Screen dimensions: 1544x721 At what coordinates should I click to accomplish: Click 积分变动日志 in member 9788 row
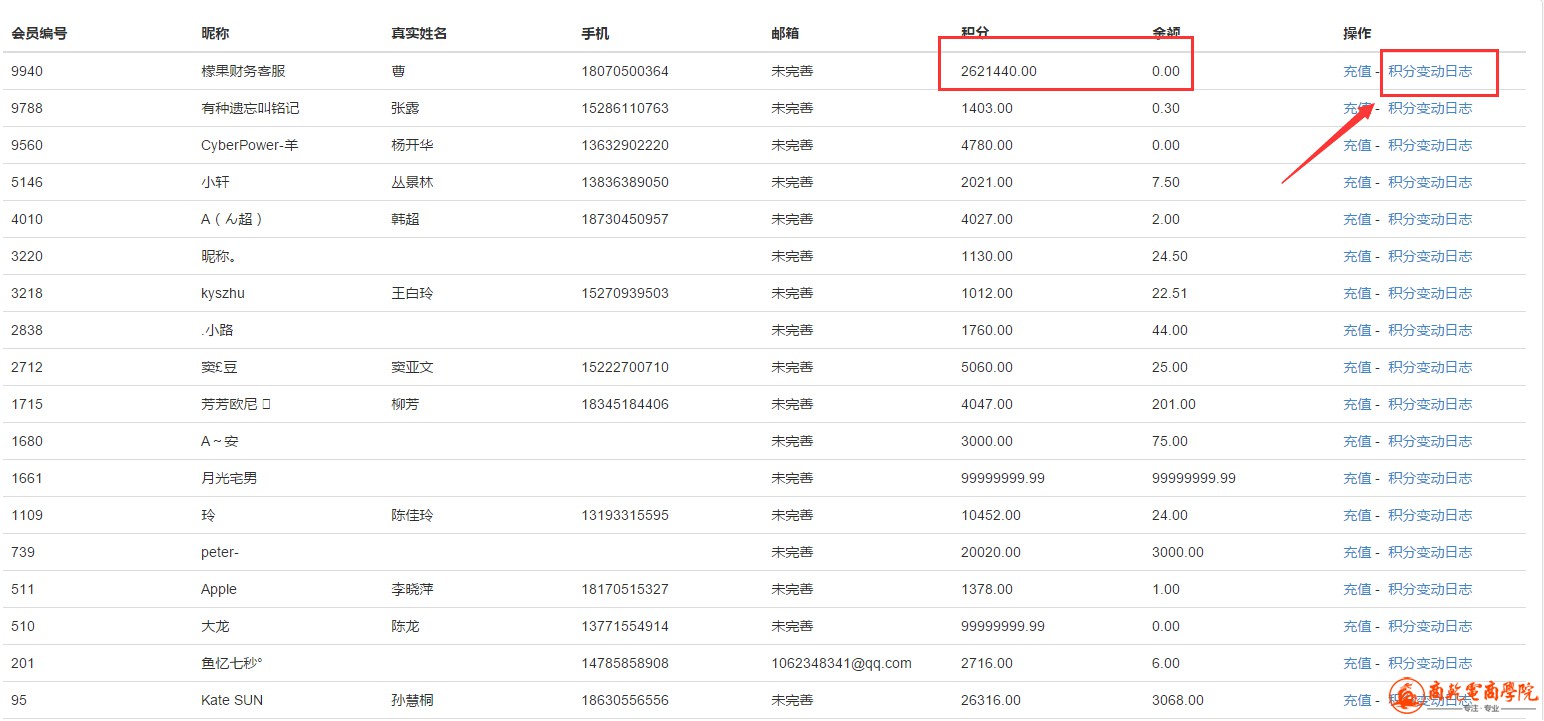tap(1430, 108)
